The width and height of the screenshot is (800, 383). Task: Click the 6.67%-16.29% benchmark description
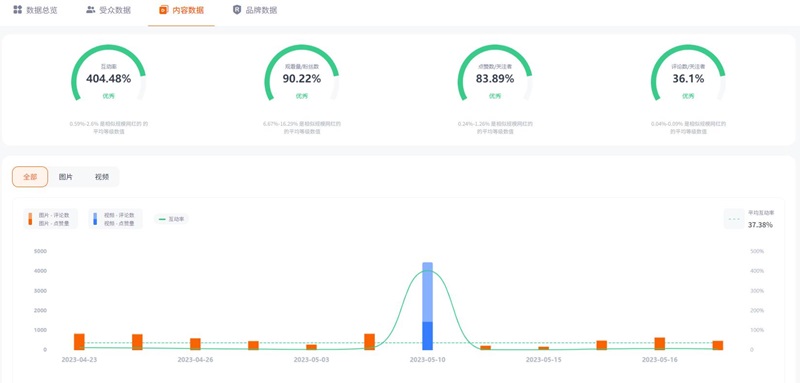point(302,127)
